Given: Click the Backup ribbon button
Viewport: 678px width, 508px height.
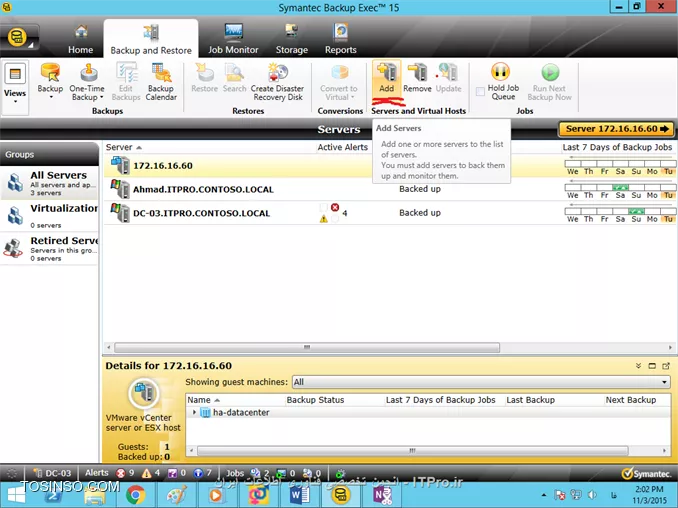Looking at the screenshot, I should pos(50,81).
